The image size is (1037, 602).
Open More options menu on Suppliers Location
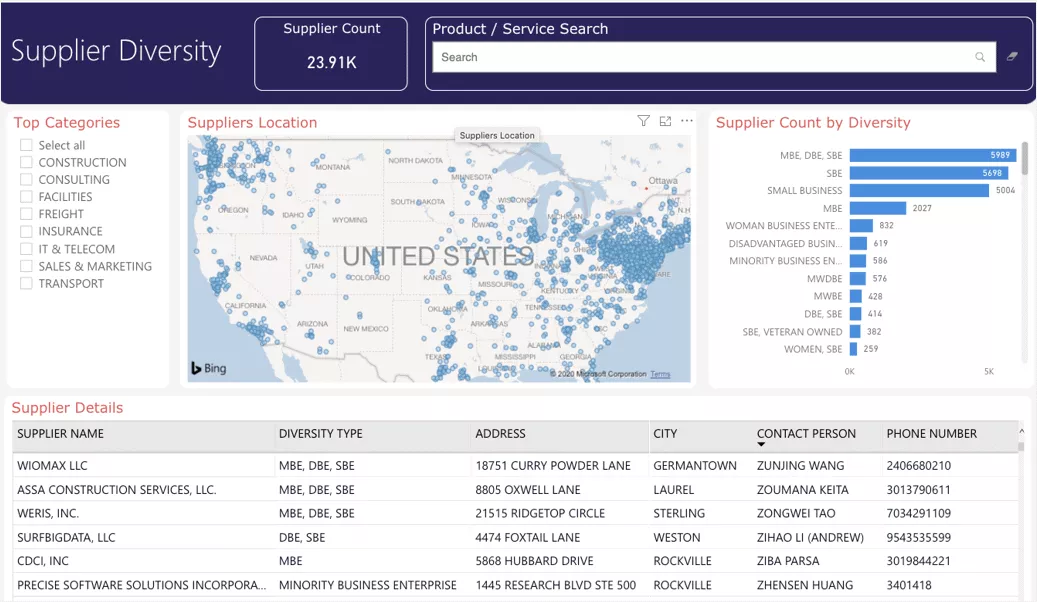687,120
